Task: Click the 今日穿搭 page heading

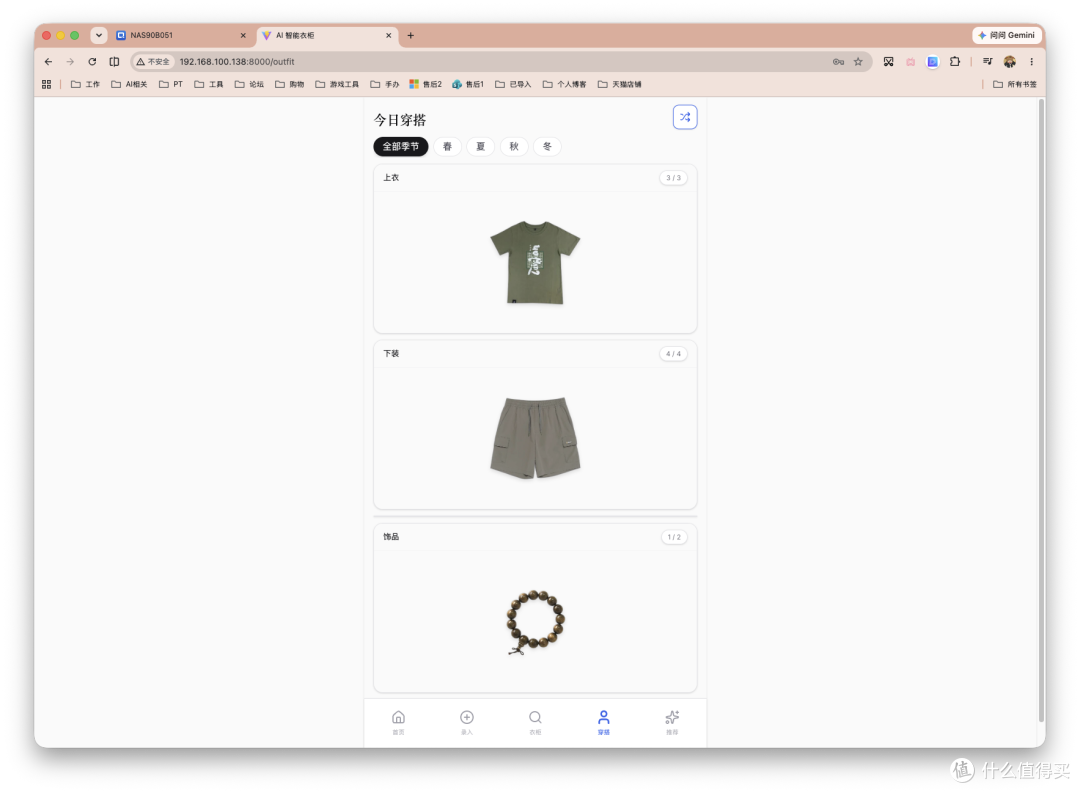Action: point(400,120)
